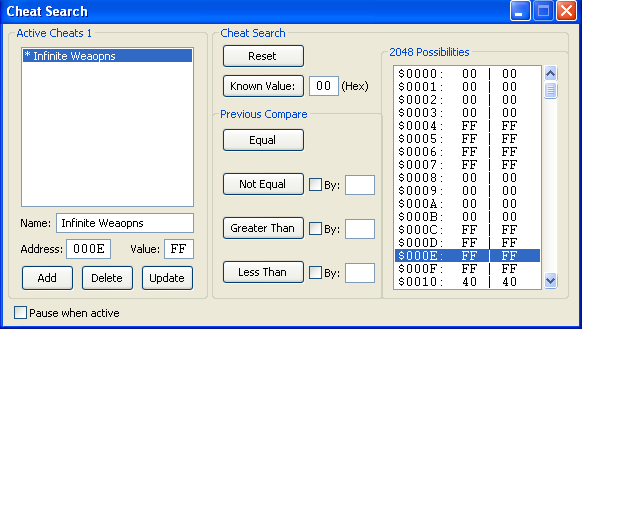This screenshot has height=512, width=640.
Task: Select address $000D row
Action: [x=467, y=243]
